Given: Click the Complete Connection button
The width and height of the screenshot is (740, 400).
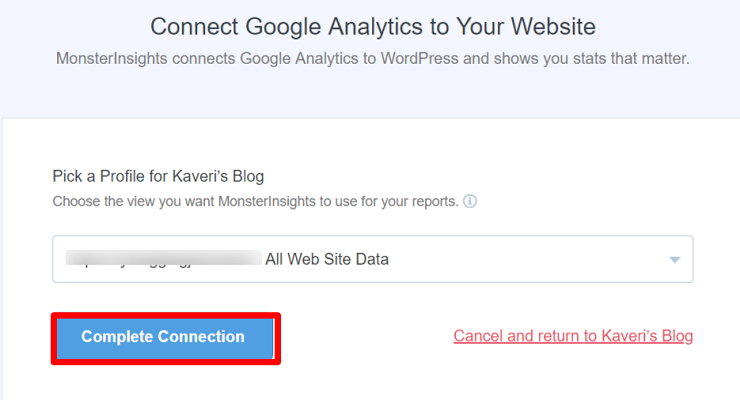Looking at the screenshot, I should click(165, 338).
